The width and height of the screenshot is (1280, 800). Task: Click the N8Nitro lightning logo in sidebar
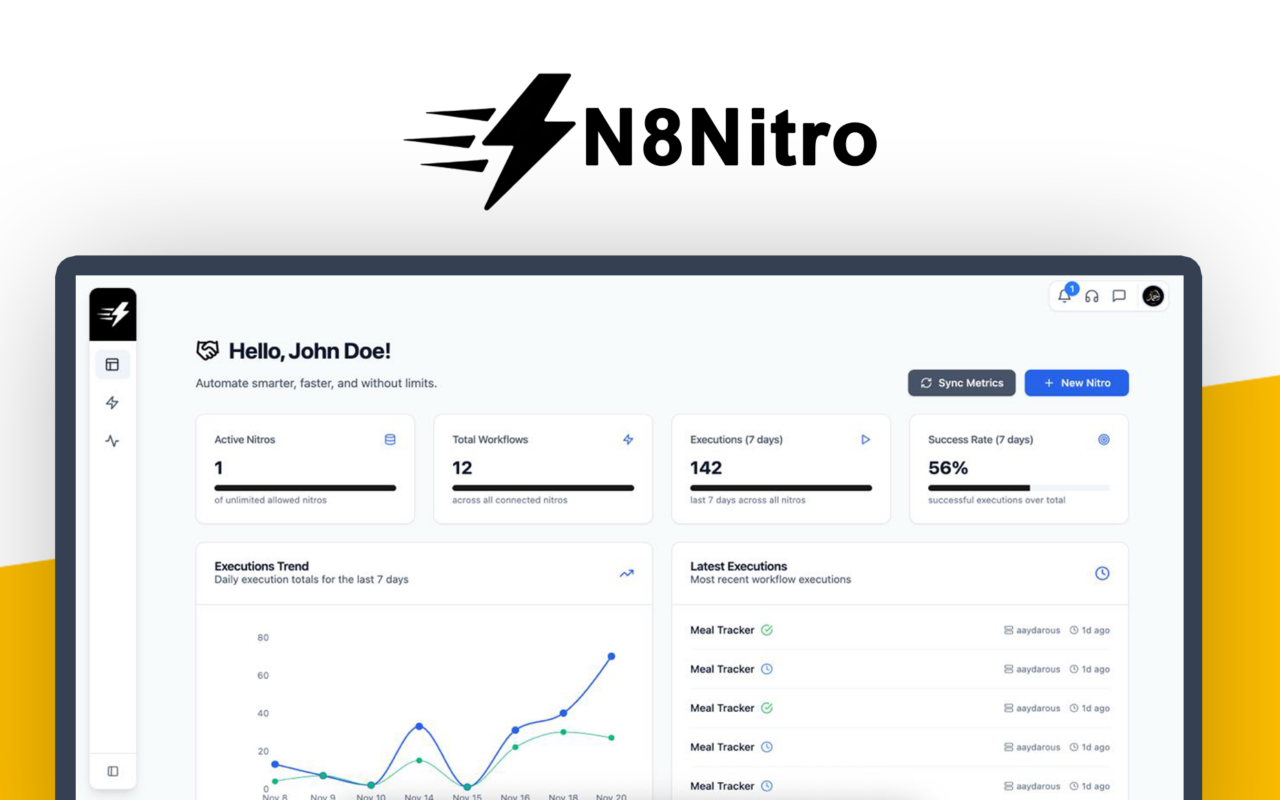pos(113,315)
